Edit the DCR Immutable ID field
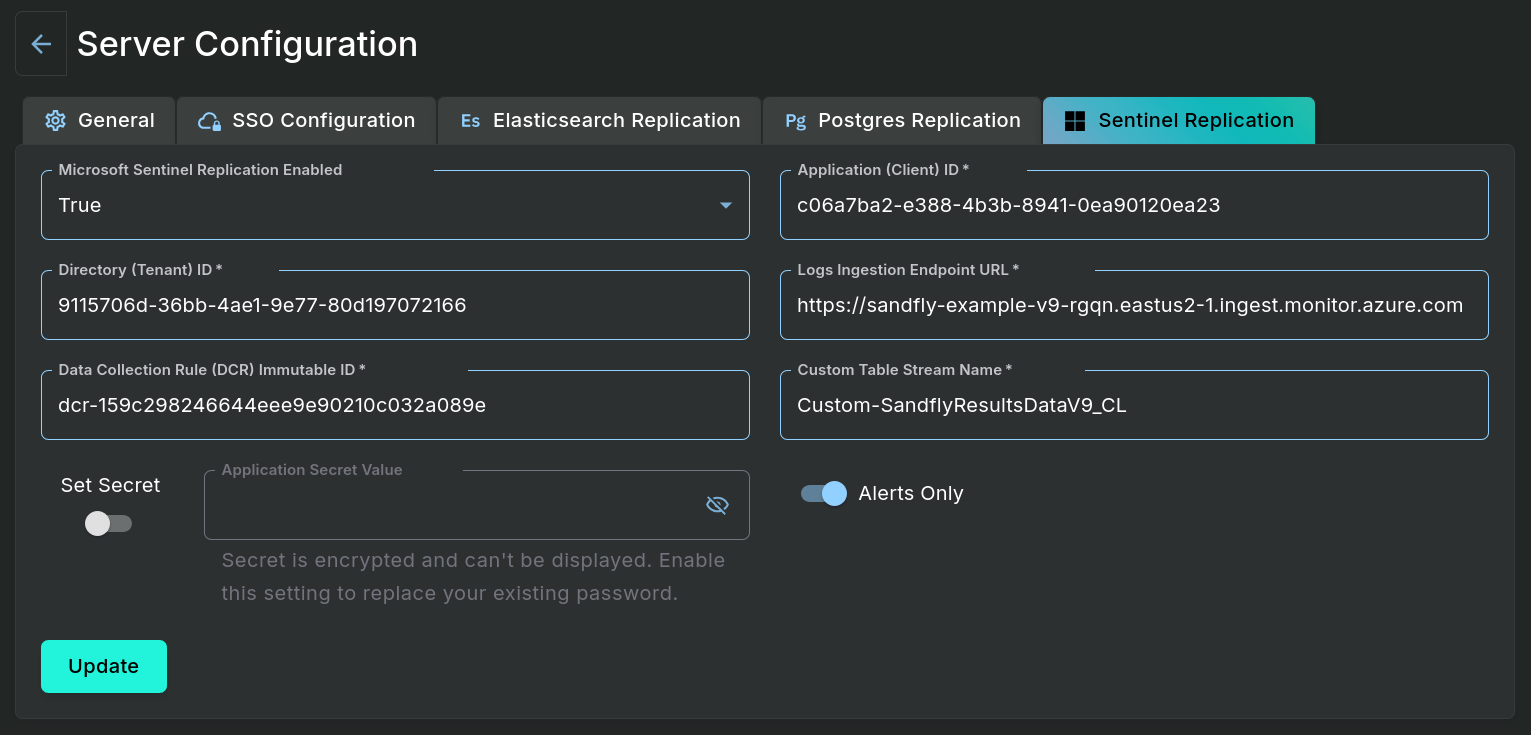The width and height of the screenshot is (1531, 735). (x=395, y=405)
